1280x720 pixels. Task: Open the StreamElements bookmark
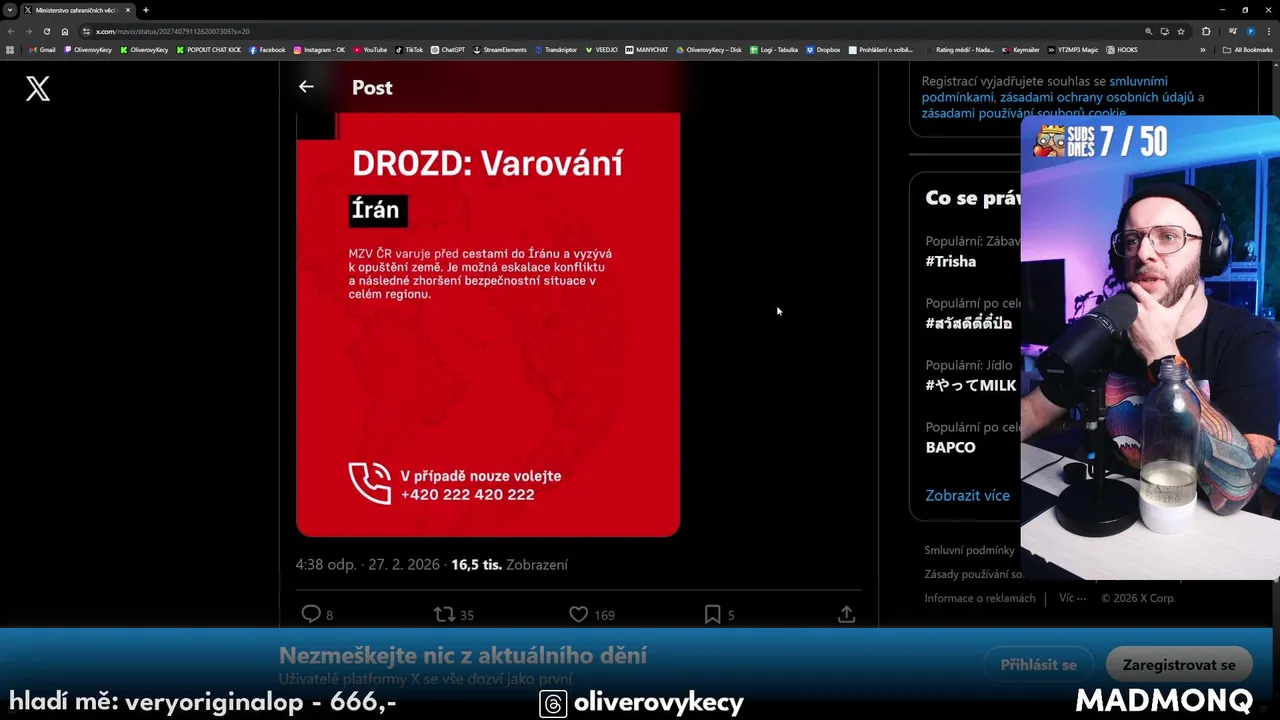499,49
